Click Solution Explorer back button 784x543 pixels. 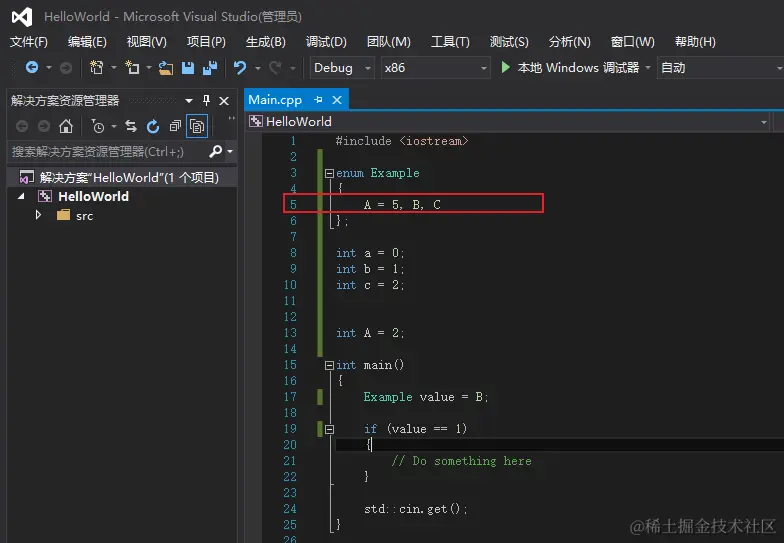pyautogui.click(x=22, y=126)
